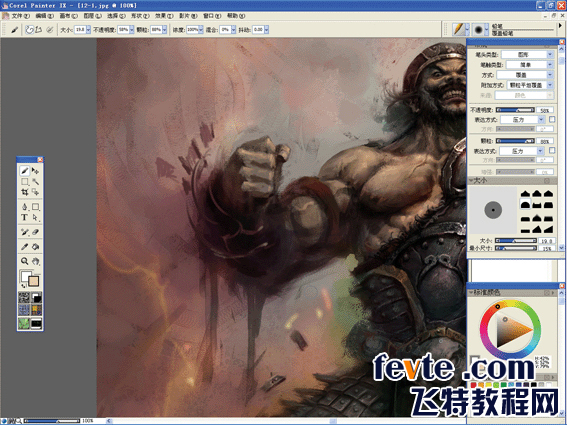This screenshot has width=567, height=425.
Task: Open the 不透明度 opacity dropdown in property bar
Action: 132,30
